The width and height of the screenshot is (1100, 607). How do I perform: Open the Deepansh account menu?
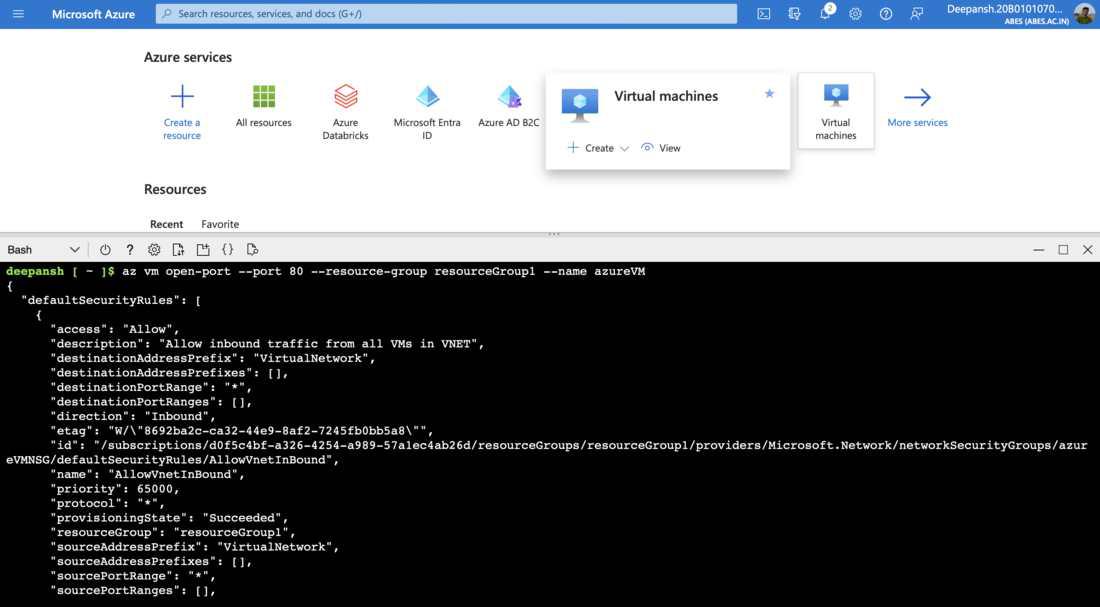(1007, 14)
